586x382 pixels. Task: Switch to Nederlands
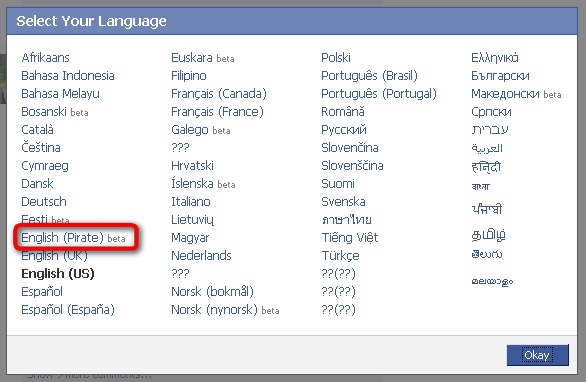tap(201, 256)
